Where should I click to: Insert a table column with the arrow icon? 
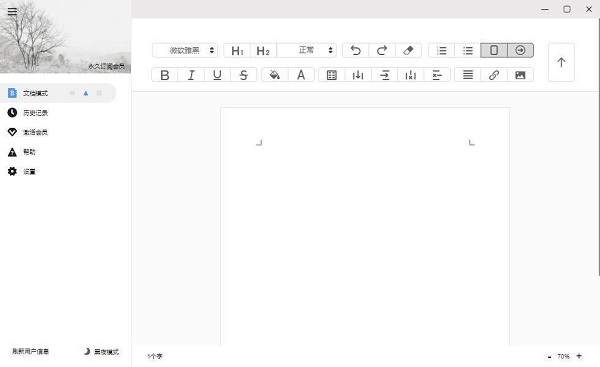(x=358, y=75)
